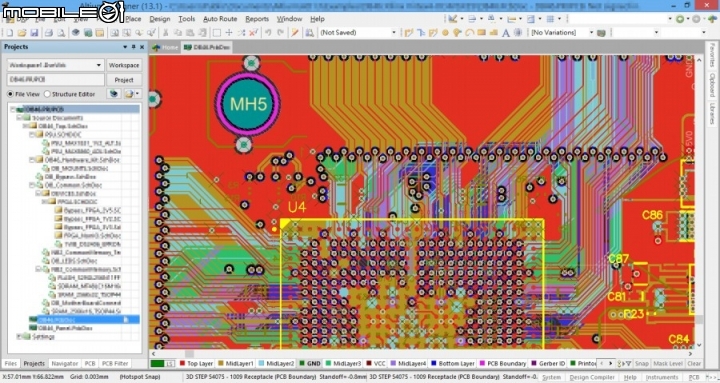
Task: Open the No Variations dropdown
Action: pyautogui.click(x=591, y=33)
